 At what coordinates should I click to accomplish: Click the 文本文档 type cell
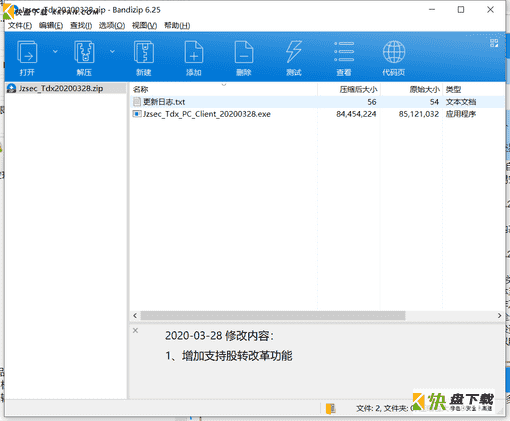[x=461, y=102]
